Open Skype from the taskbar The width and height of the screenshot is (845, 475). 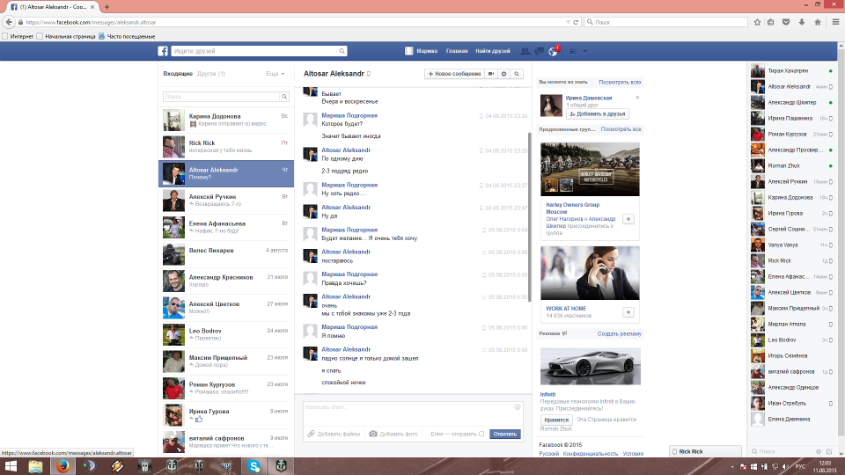coord(254,466)
